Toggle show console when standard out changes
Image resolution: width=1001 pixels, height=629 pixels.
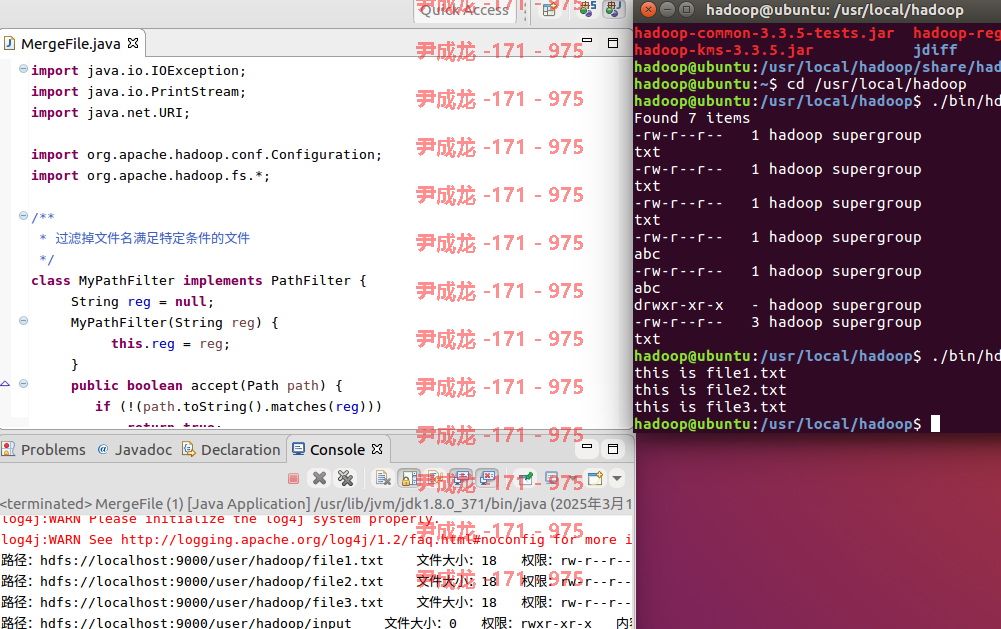(x=461, y=478)
